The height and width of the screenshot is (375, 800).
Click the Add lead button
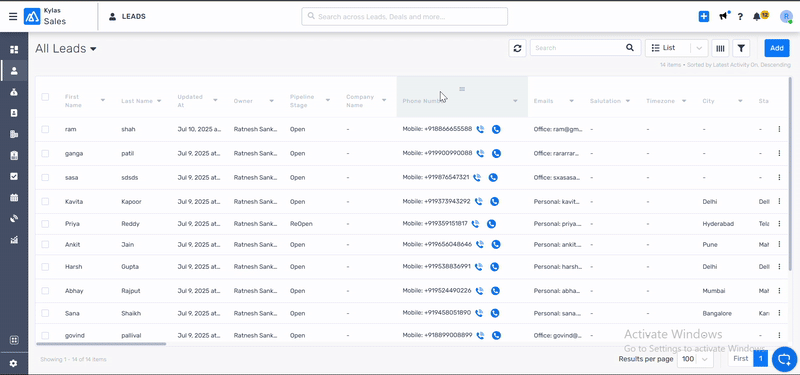pyautogui.click(x=777, y=48)
